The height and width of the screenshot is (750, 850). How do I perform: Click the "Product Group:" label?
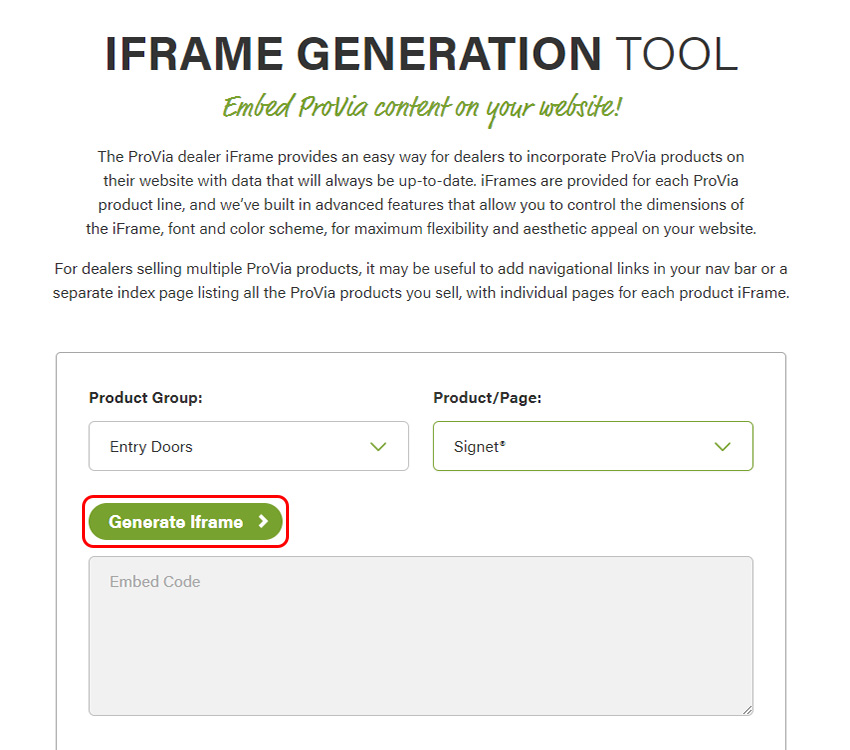coord(146,398)
